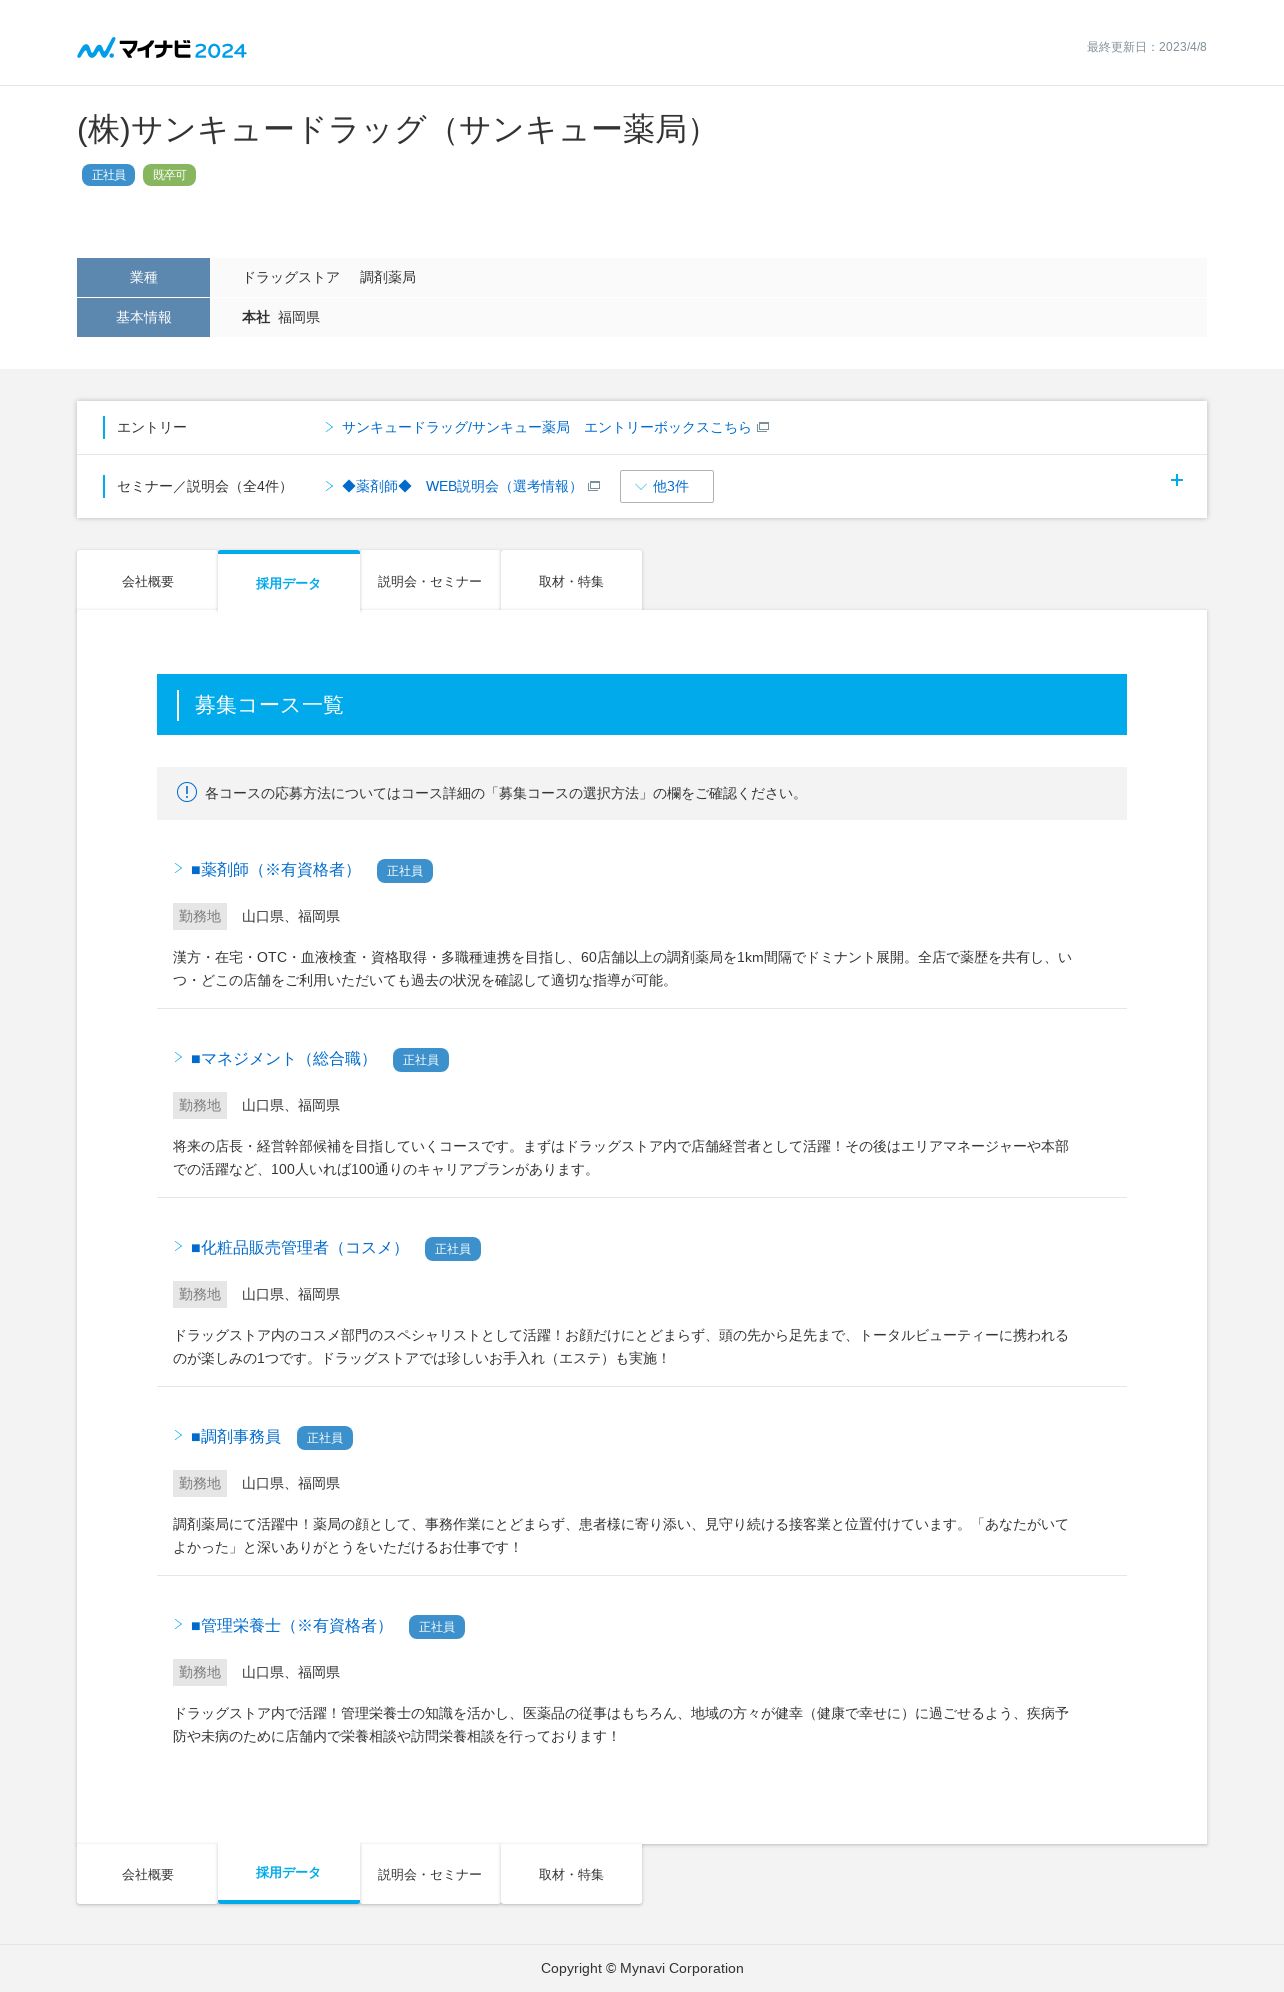Click the external link icon after エントリーボックスこちら
Screen dimensions: 1284x1992
(x=763, y=427)
